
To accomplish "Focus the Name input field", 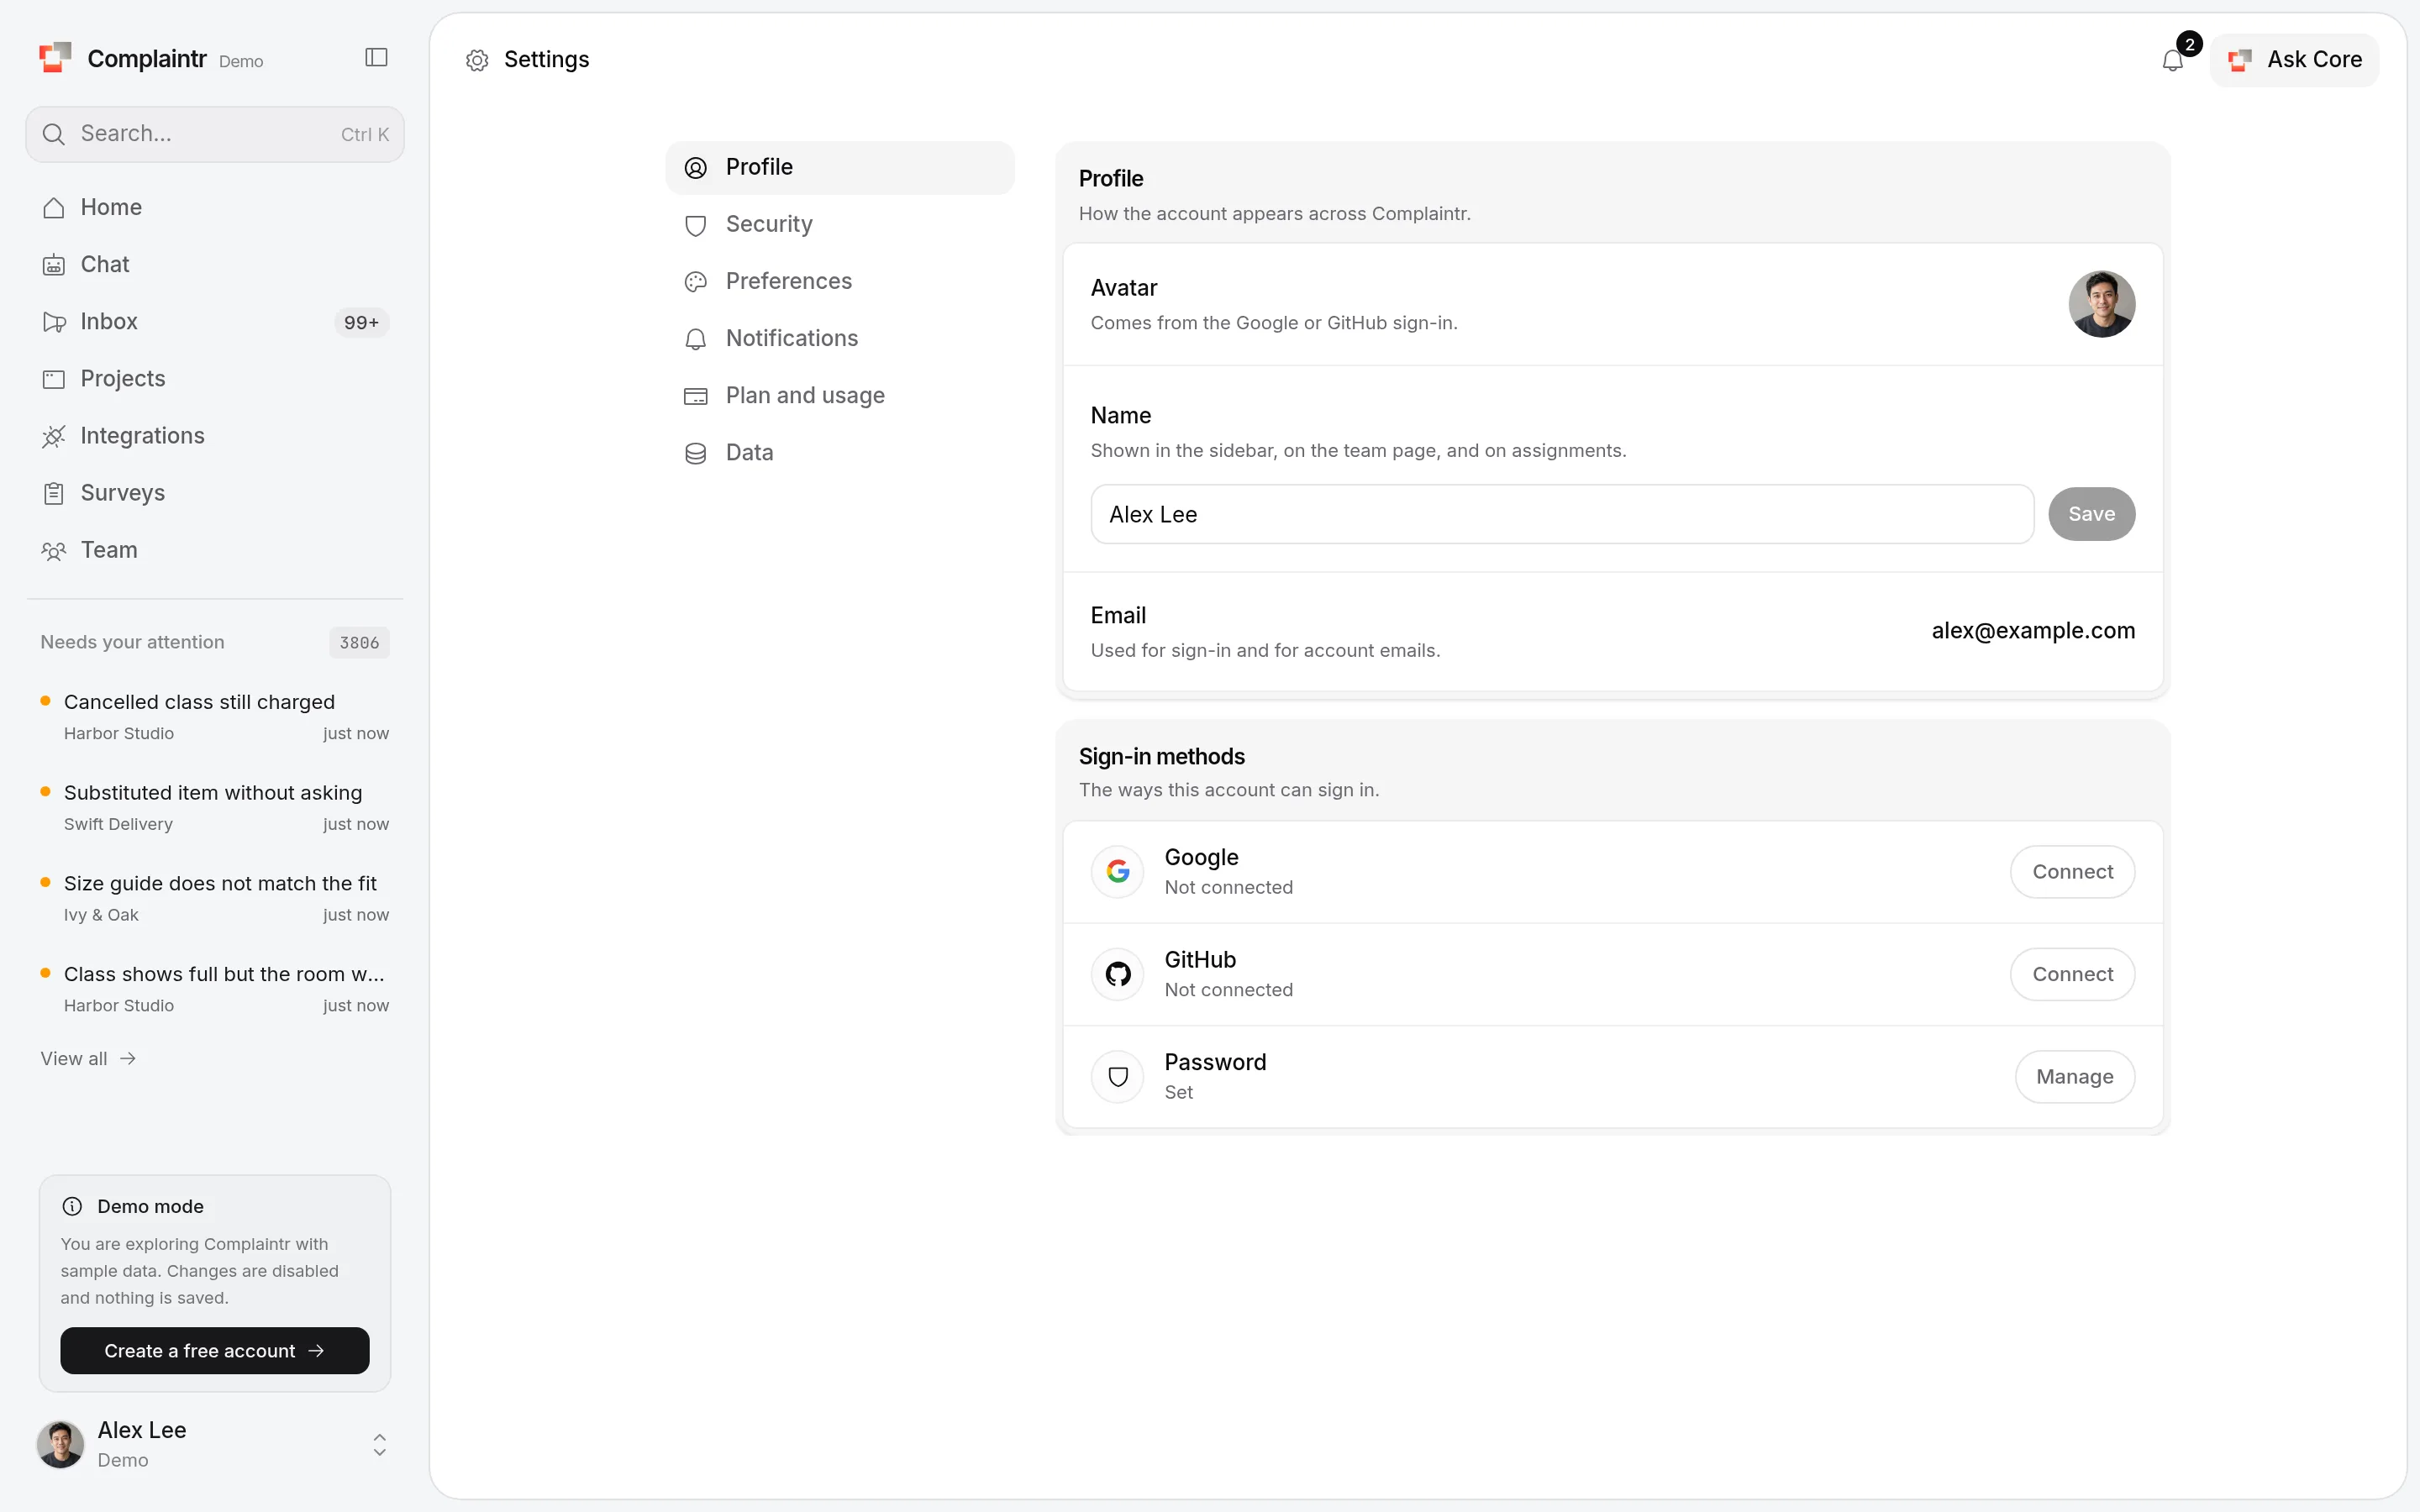I will (1562, 514).
